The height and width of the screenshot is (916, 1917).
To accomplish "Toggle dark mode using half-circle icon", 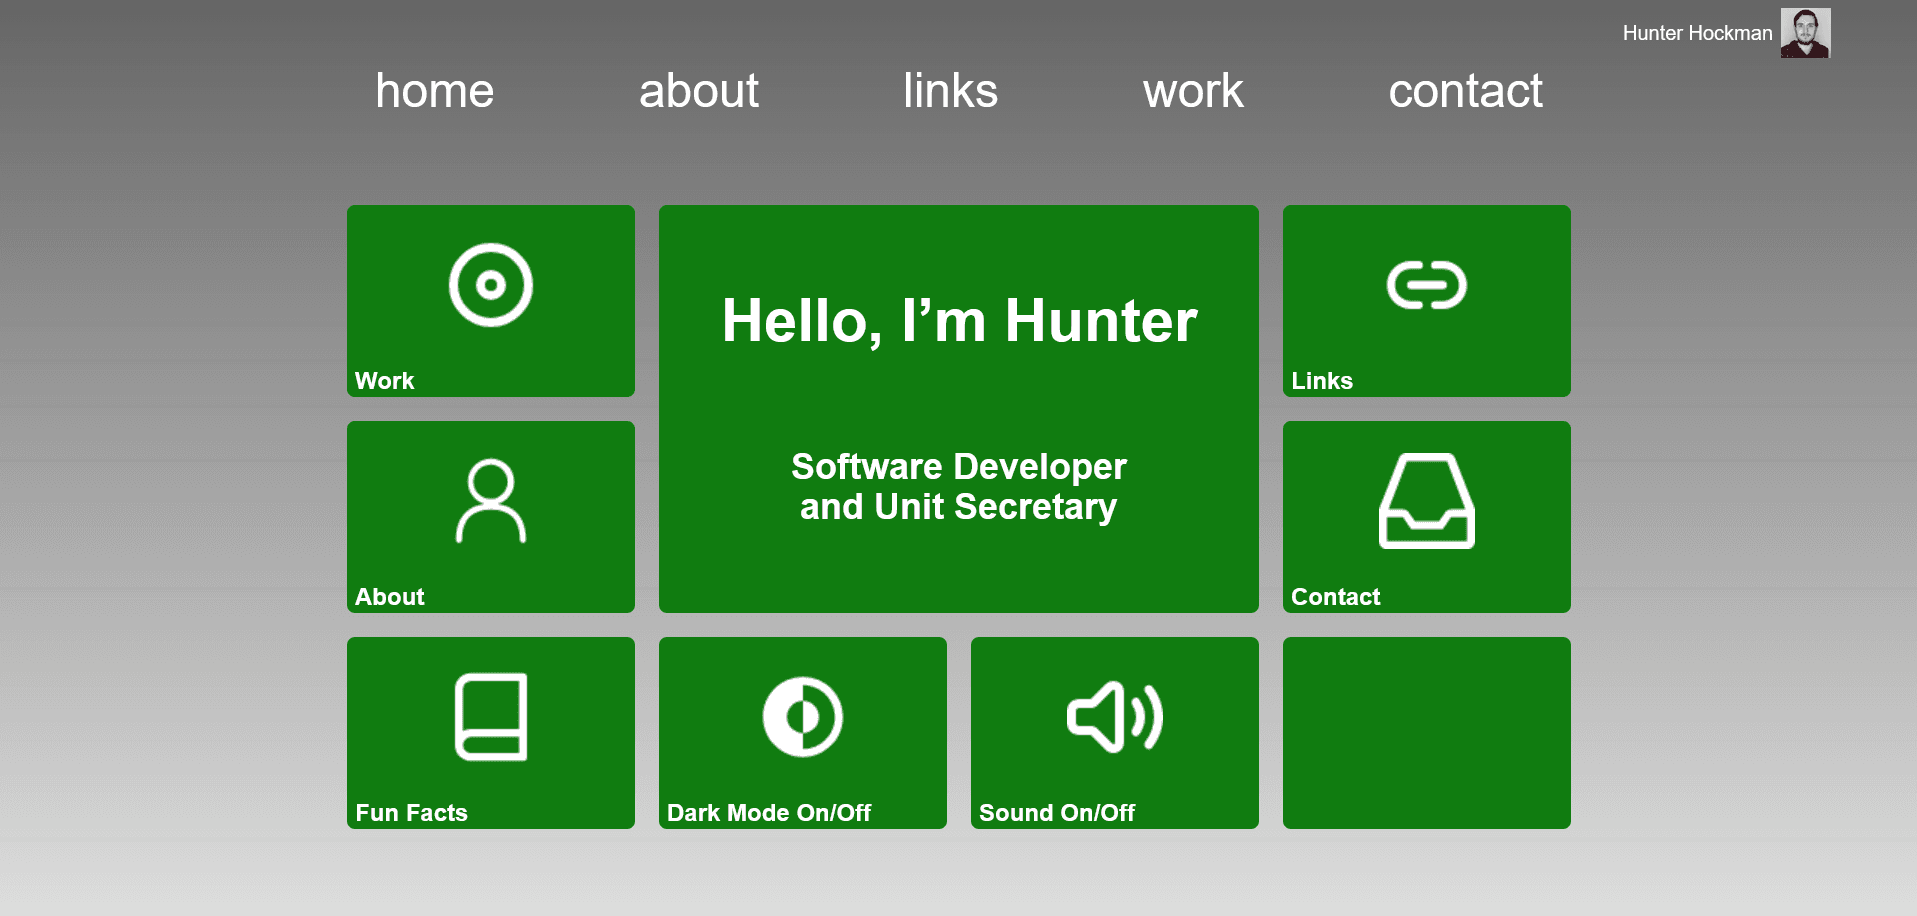I will [x=803, y=717].
